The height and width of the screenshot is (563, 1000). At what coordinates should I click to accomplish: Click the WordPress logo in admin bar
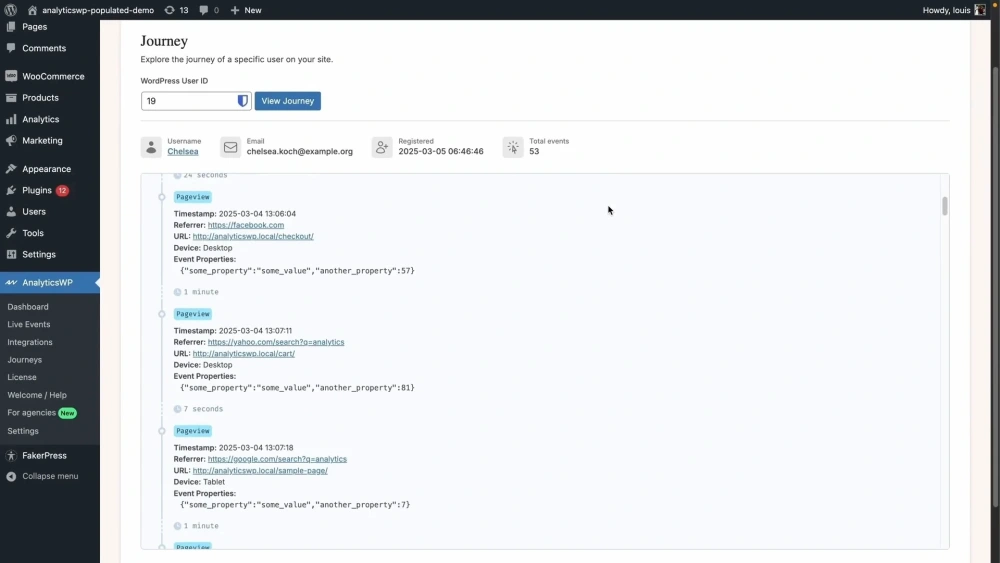click(x=11, y=10)
